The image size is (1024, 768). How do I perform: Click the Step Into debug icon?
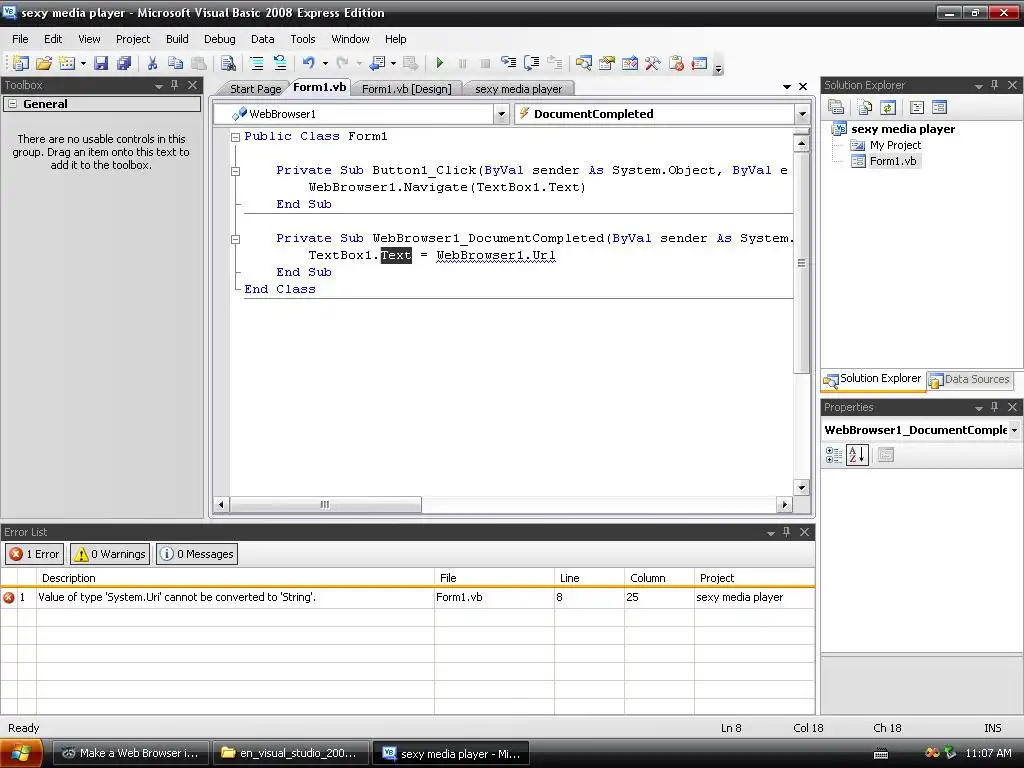pyautogui.click(x=508, y=63)
